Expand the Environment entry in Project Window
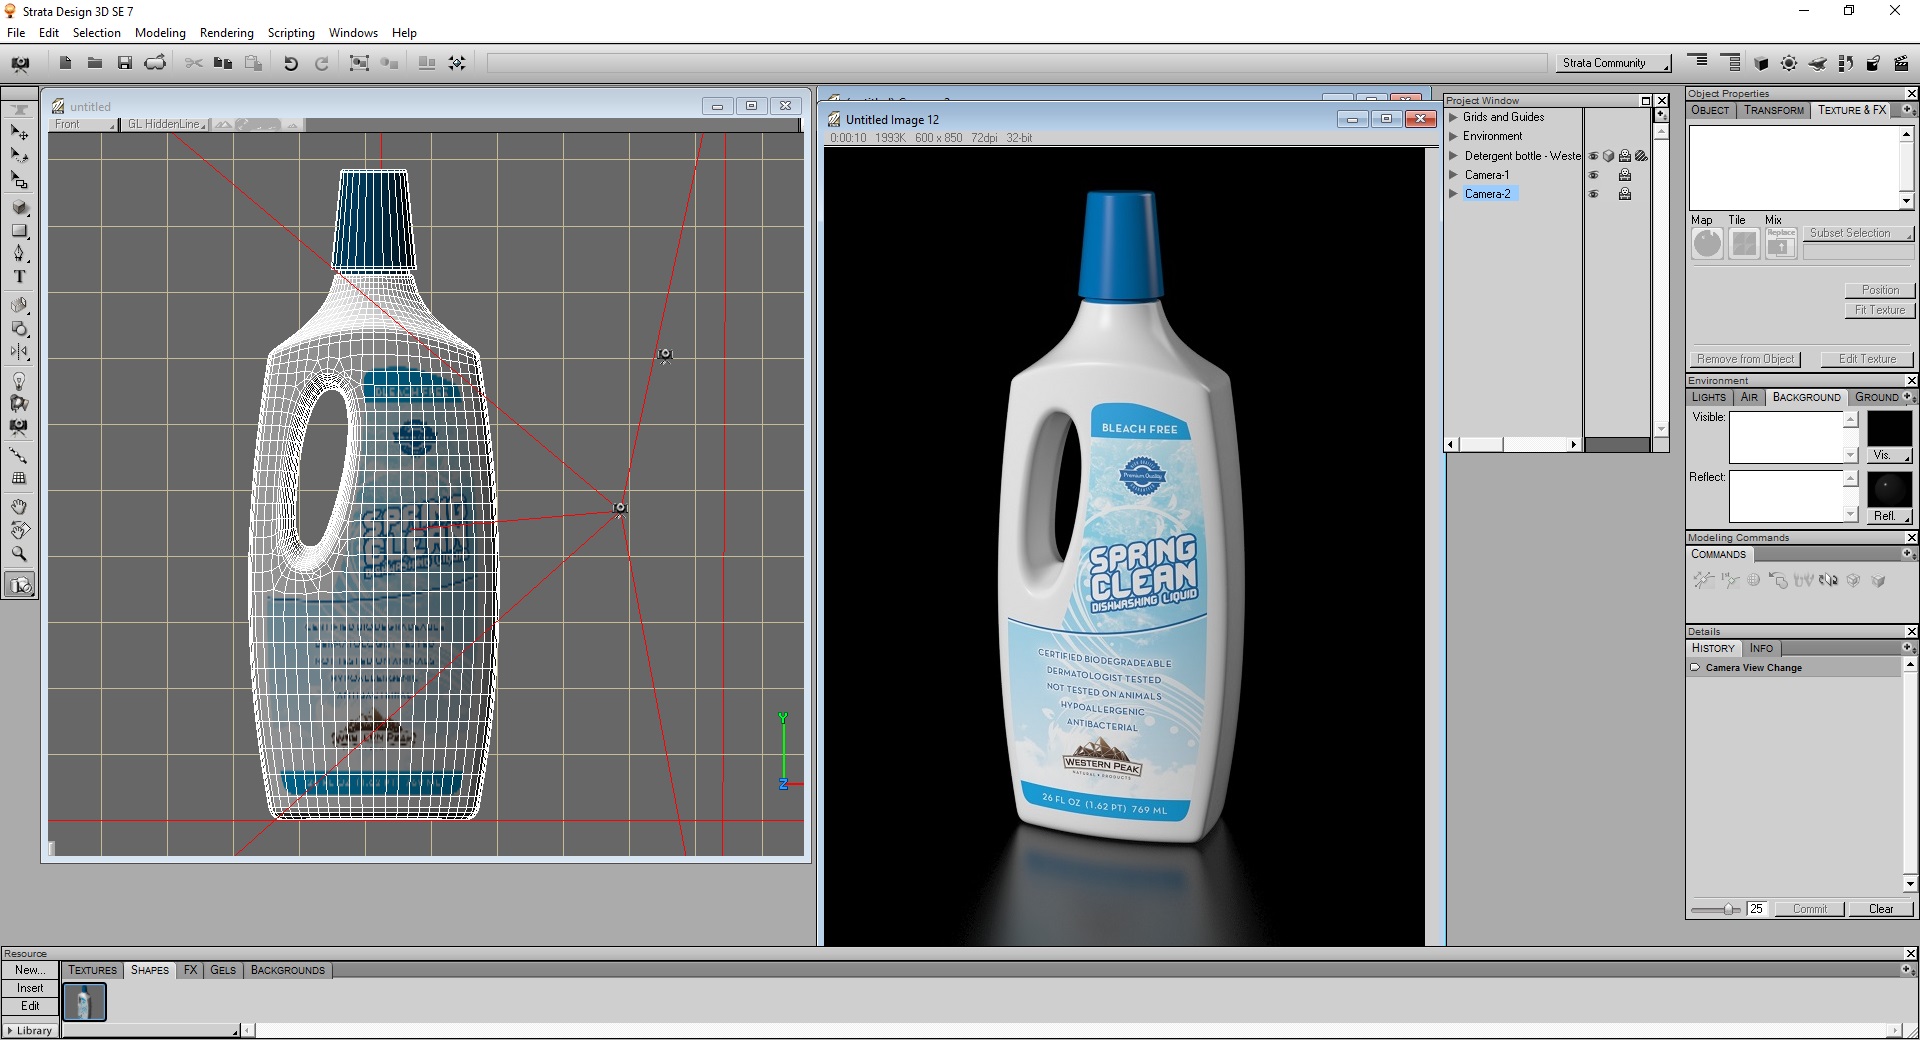The height and width of the screenshot is (1040, 1922). coord(1454,136)
